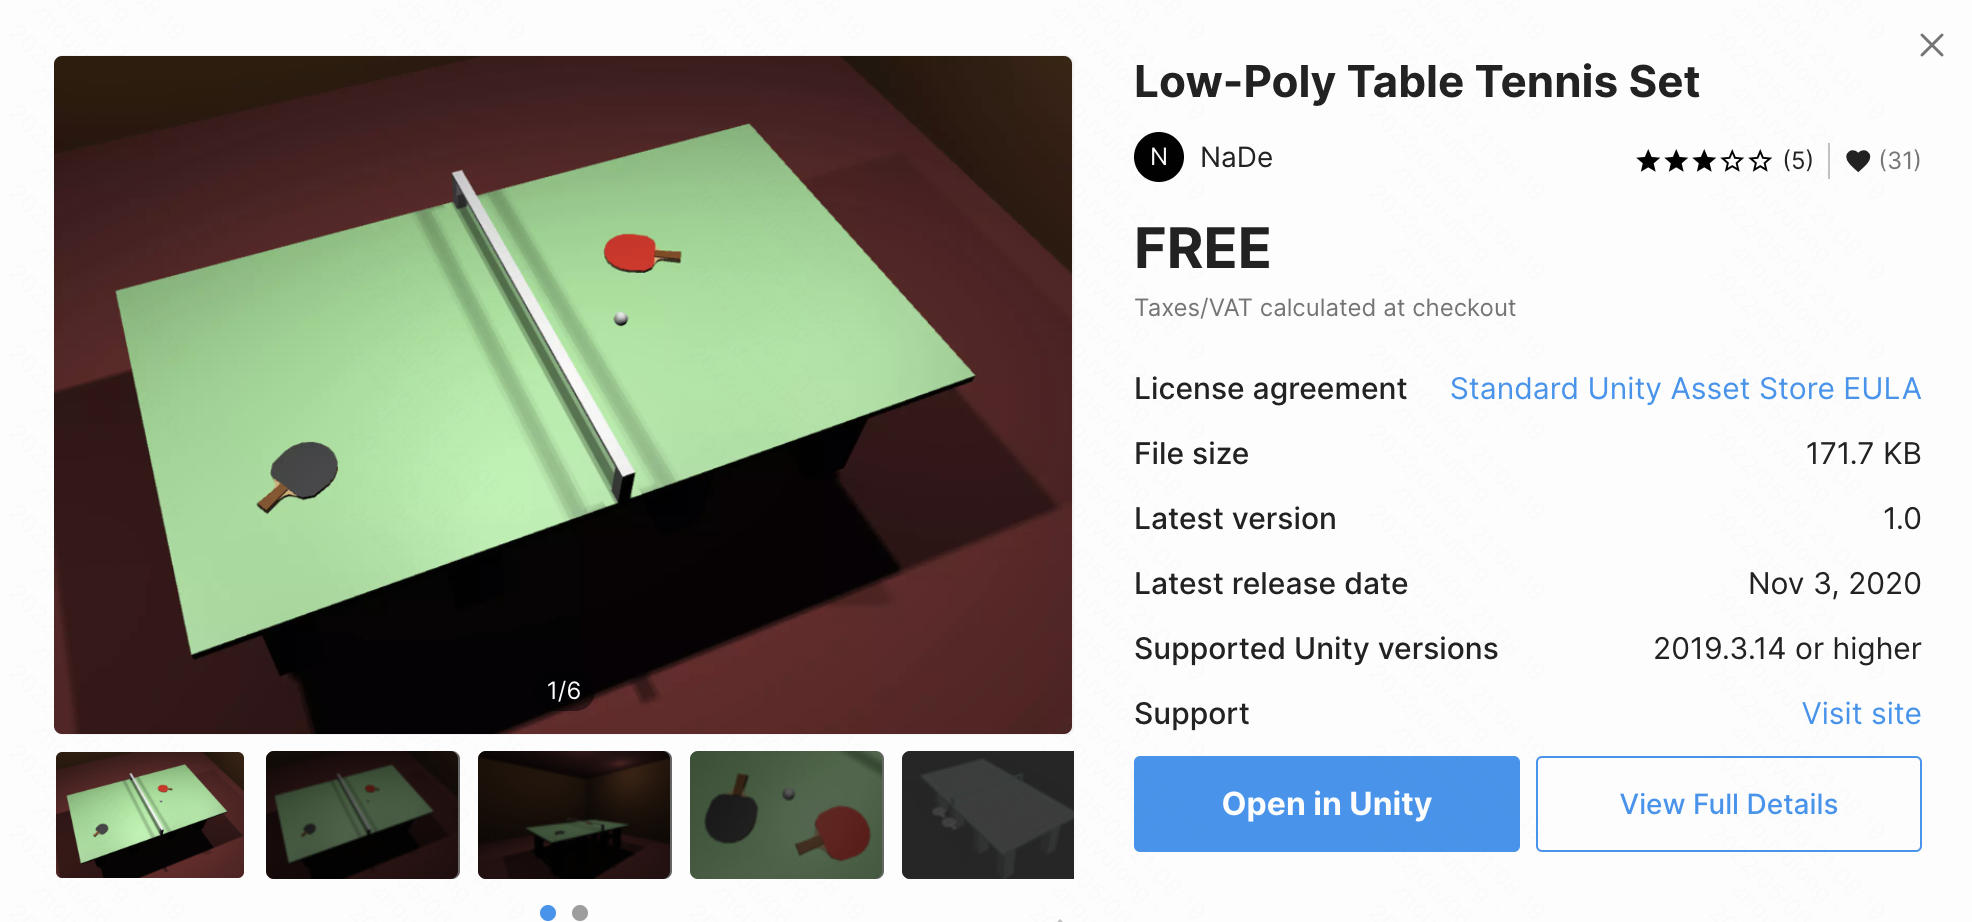Open the Visit site support link

click(1861, 714)
